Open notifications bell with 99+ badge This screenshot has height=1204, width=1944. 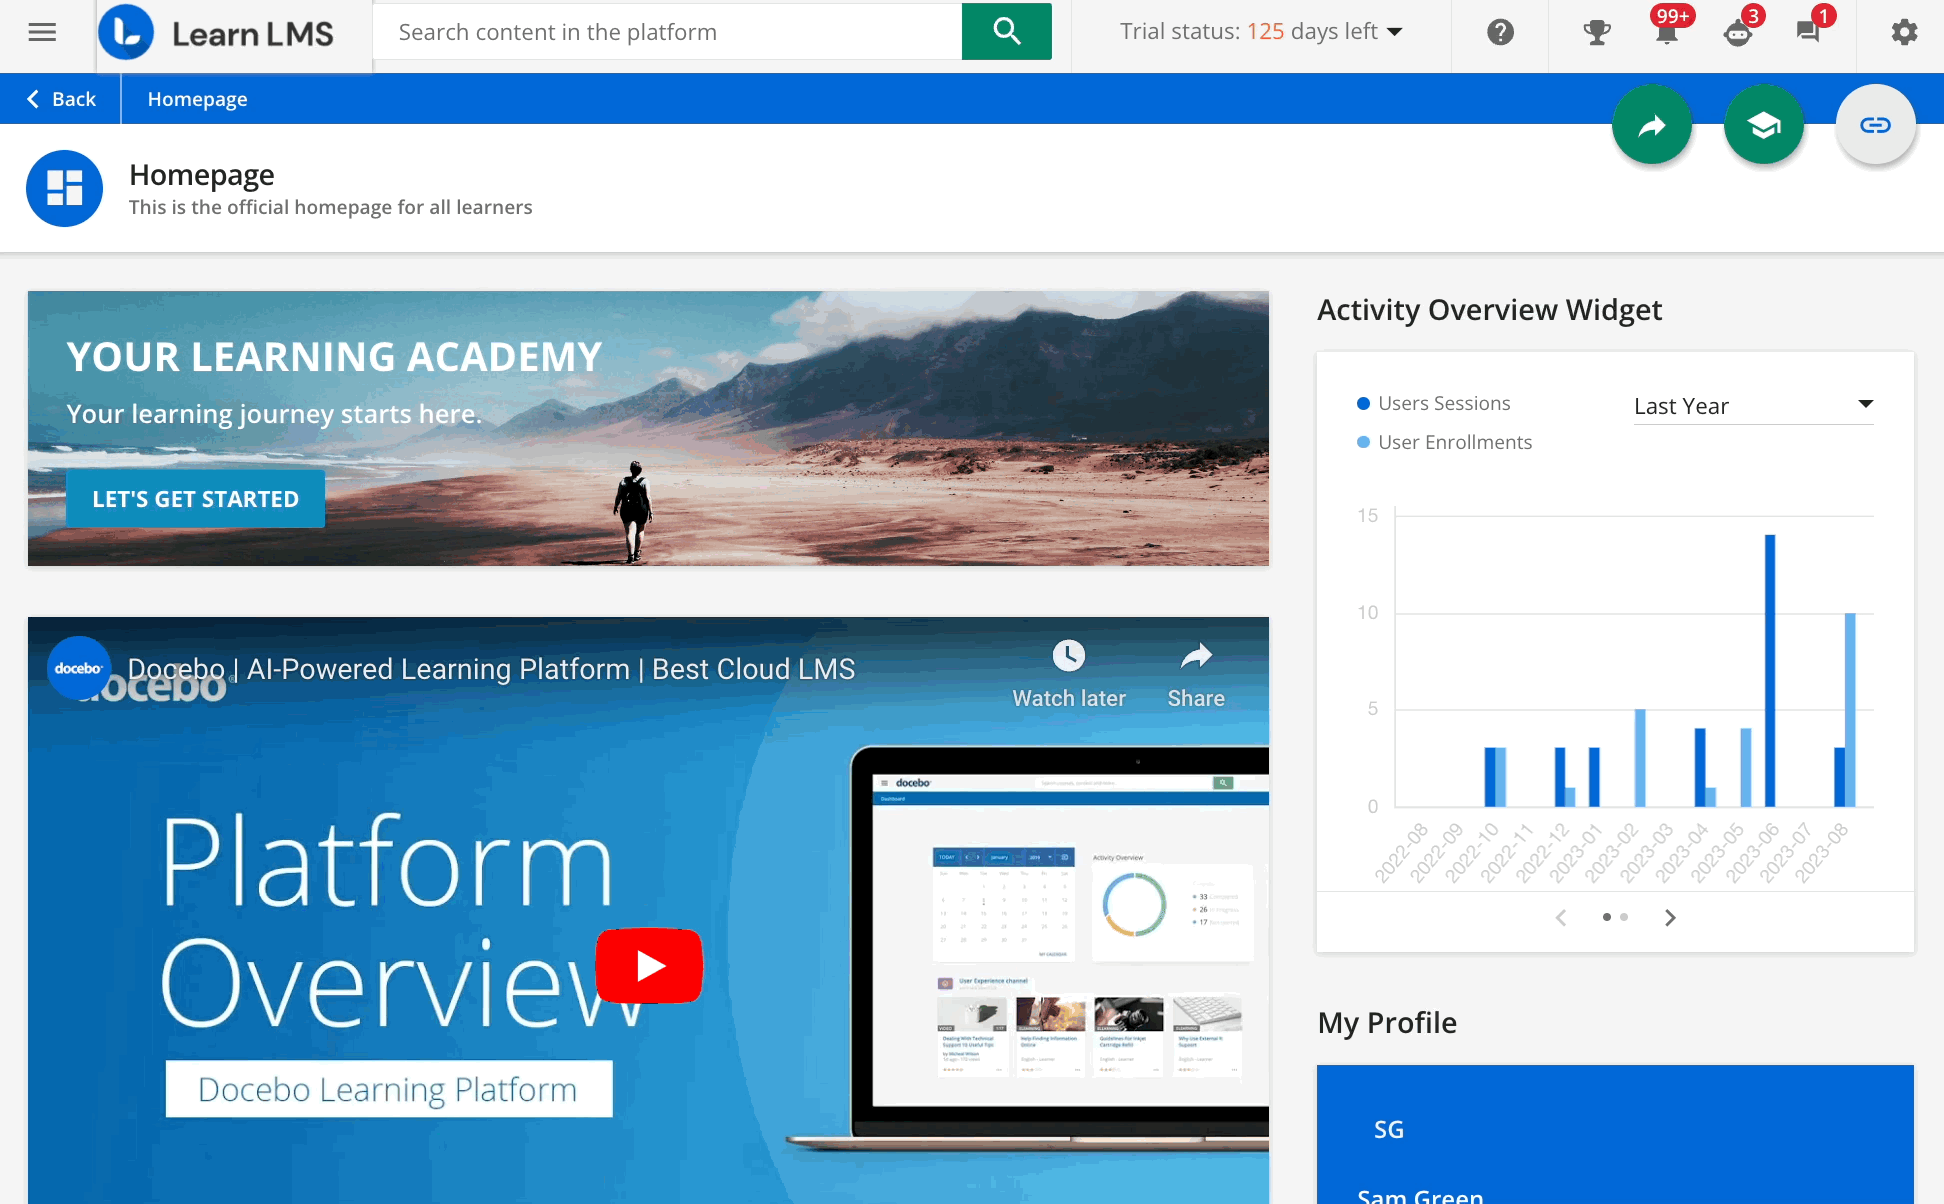pyautogui.click(x=1667, y=33)
